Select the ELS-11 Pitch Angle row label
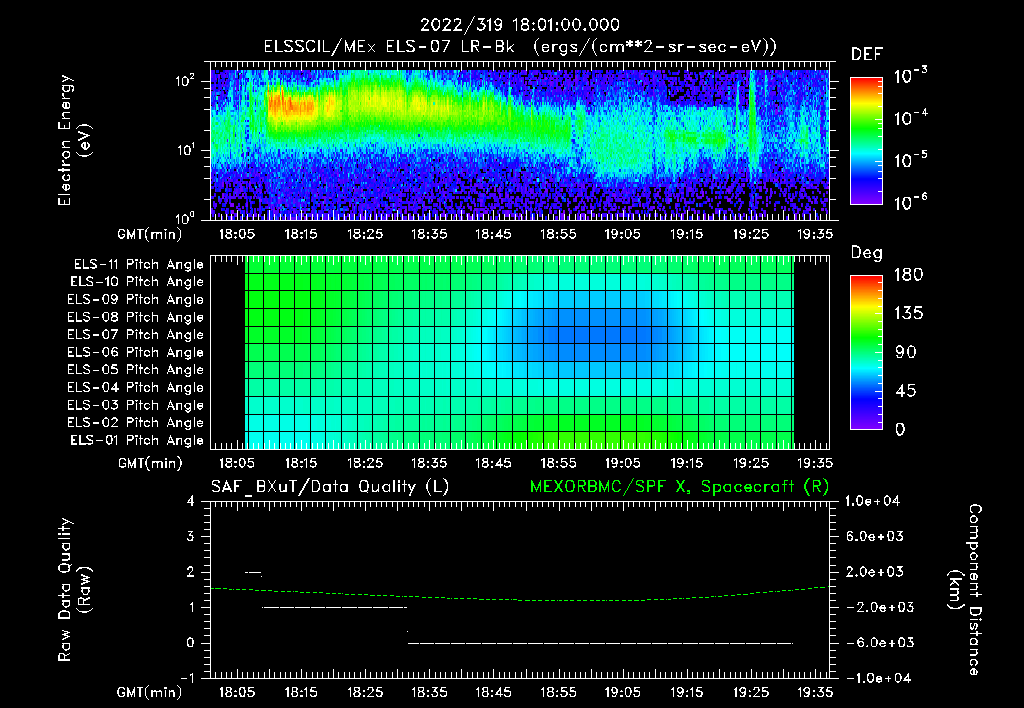The width and height of the screenshot is (1024, 708). [x=138, y=265]
